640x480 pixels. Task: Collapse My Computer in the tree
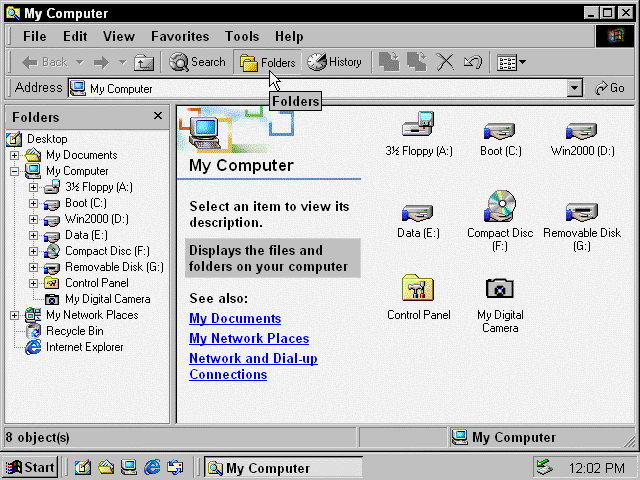pyautogui.click(x=14, y=171)
